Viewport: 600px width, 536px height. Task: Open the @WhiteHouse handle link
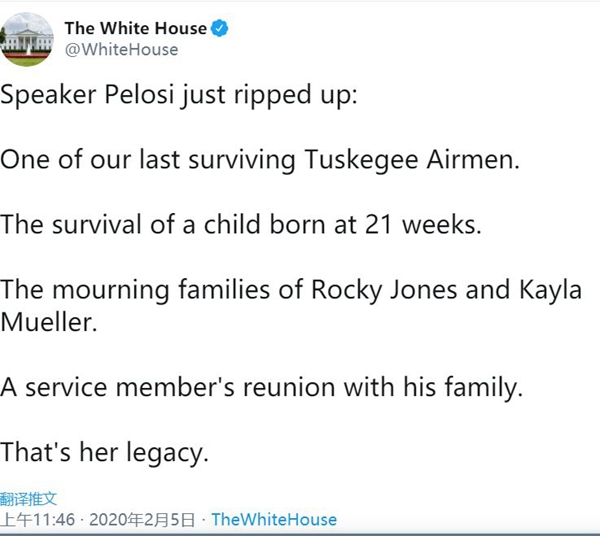(x=121, y=49)
